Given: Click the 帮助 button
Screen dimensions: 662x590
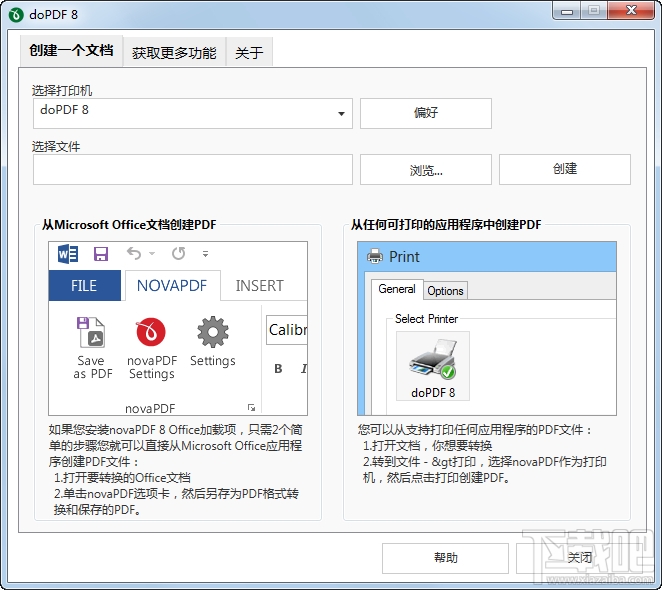Looking at the screenshot, I should pos(445,558).
